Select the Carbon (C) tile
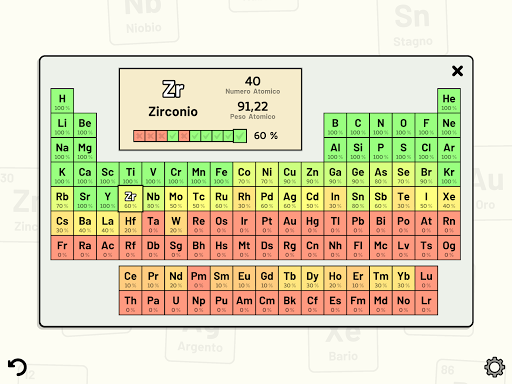 358,125
